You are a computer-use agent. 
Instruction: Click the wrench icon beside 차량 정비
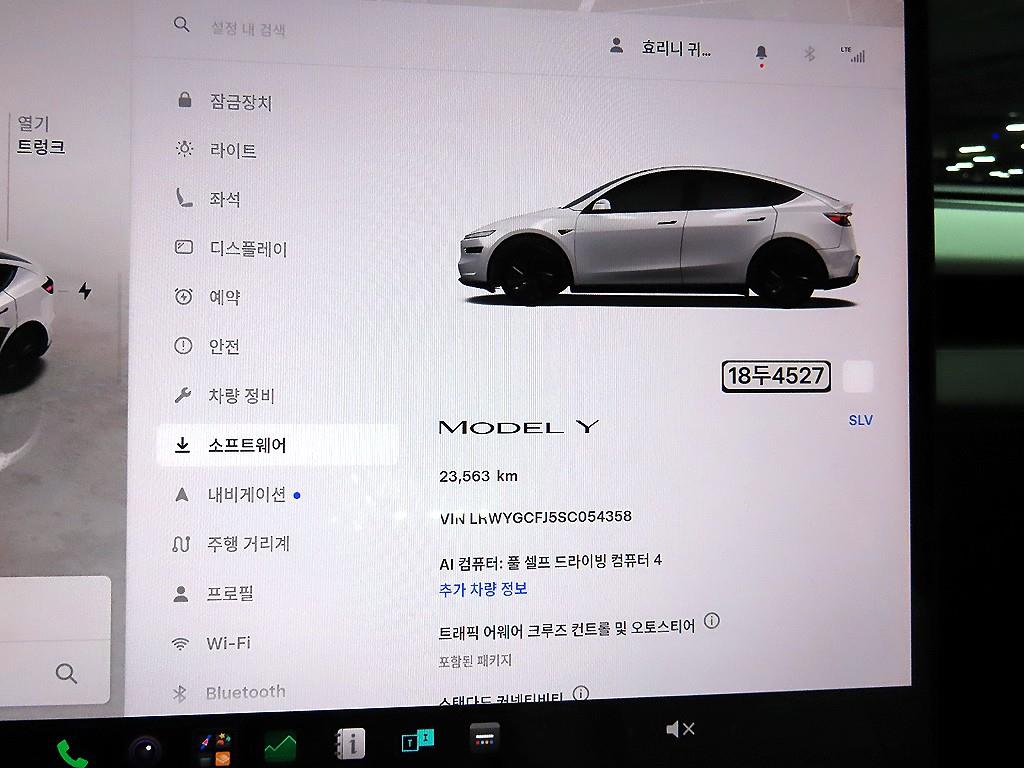183,394
